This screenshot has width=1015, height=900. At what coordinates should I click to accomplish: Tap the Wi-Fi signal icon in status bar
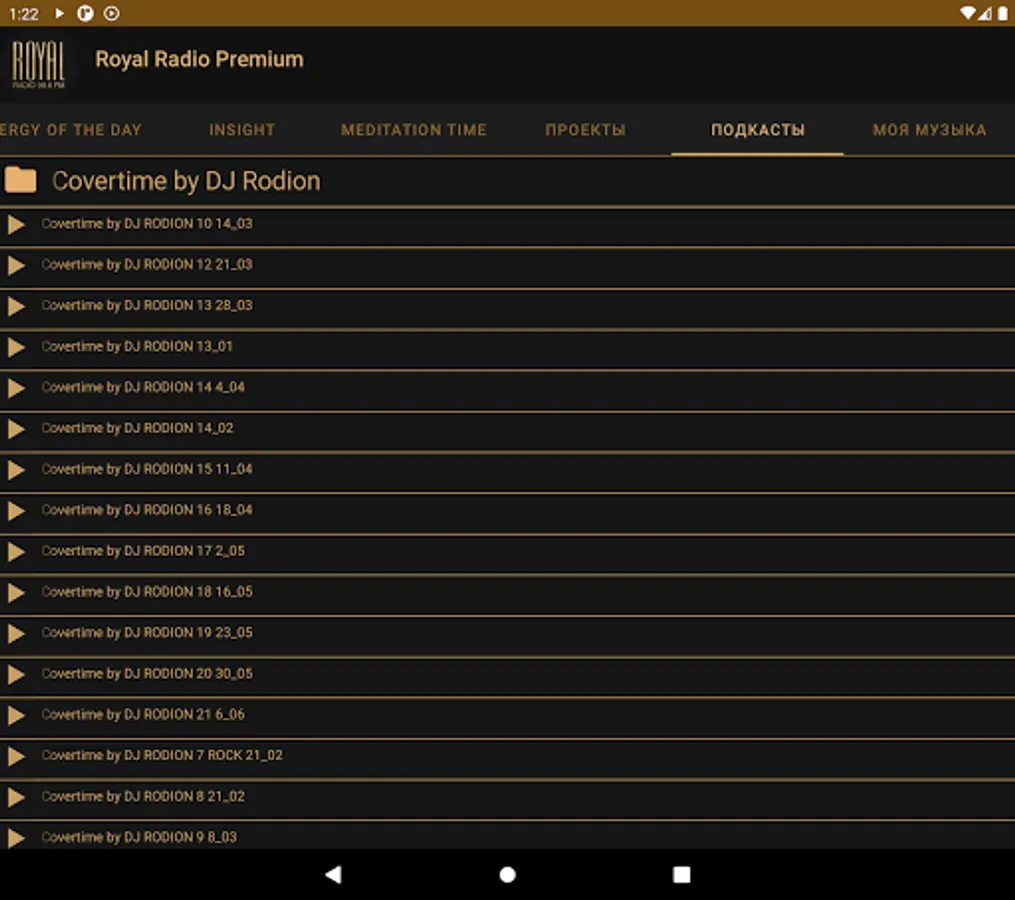tap(968, 13)
